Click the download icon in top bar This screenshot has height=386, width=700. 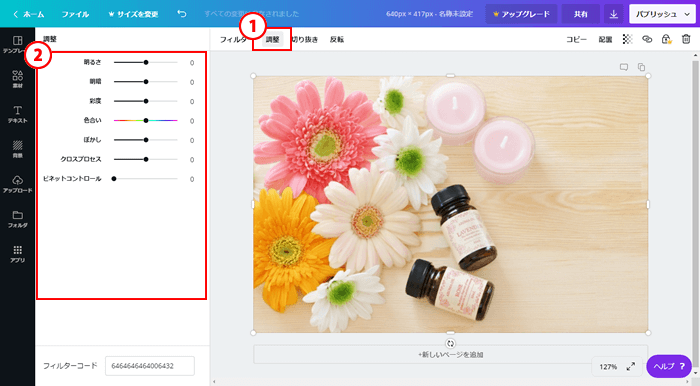click(x=614, y=14)
